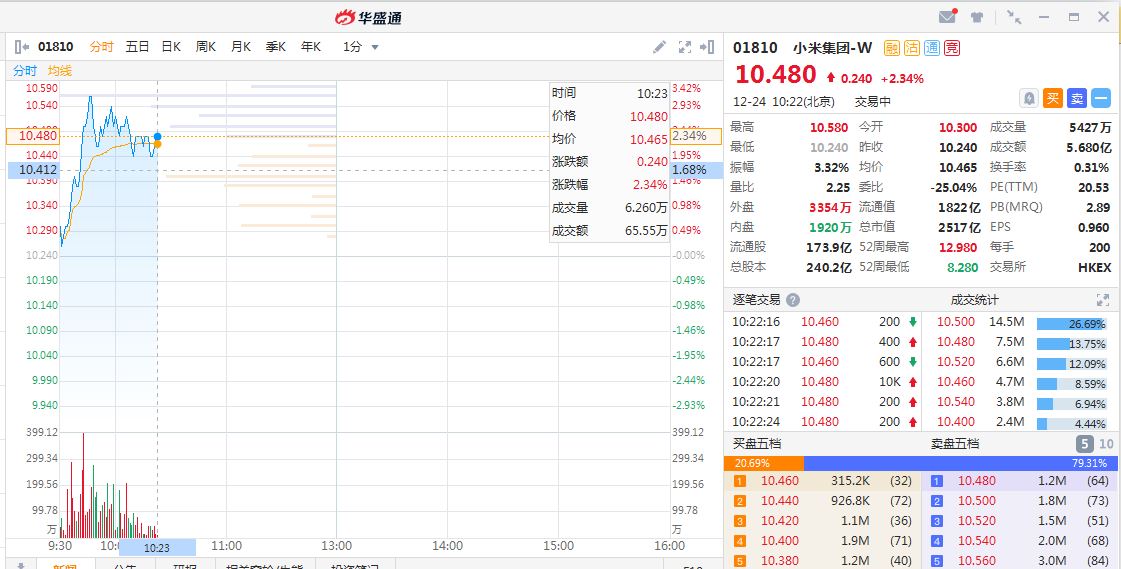Switch to 周K chart
This screenshot has width=1121, height=569.
[x=206, y=47]
